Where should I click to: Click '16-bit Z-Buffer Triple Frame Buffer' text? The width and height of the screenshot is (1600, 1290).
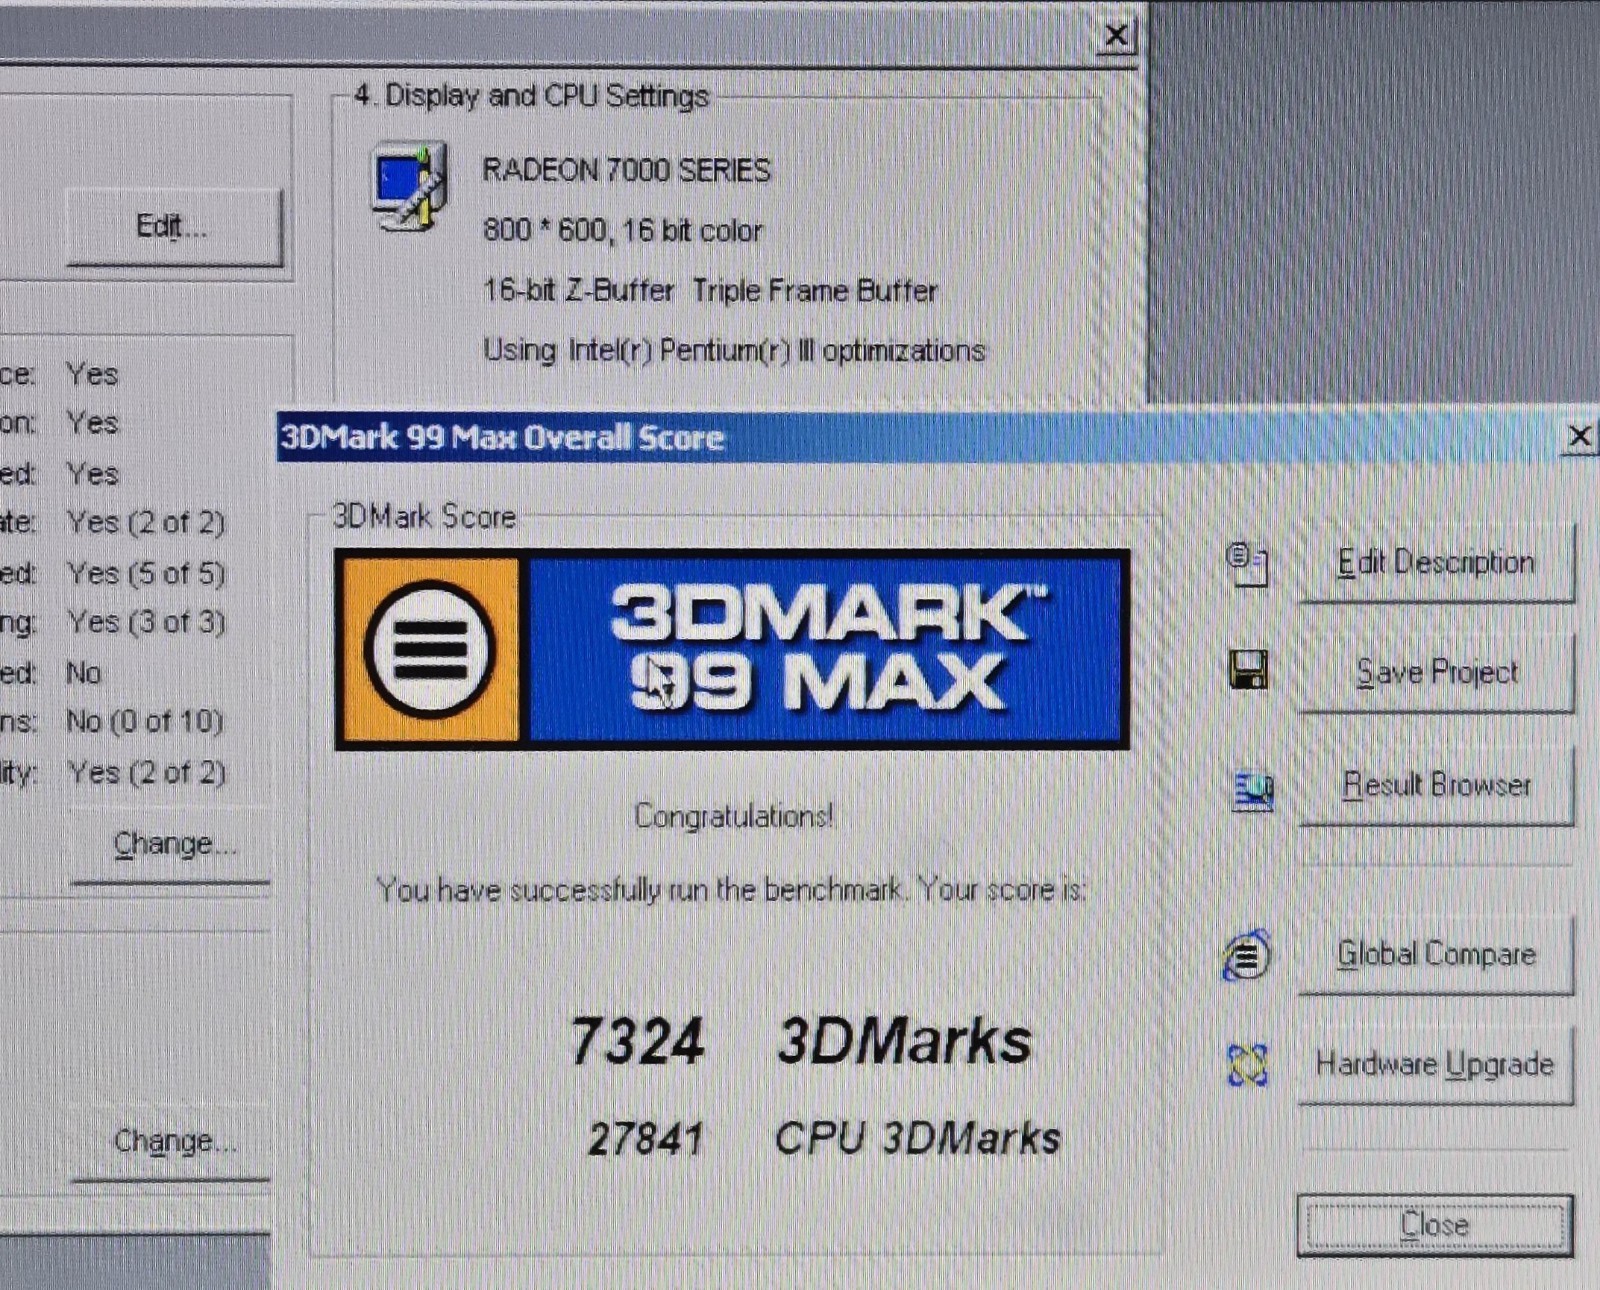tap(710, 291)
